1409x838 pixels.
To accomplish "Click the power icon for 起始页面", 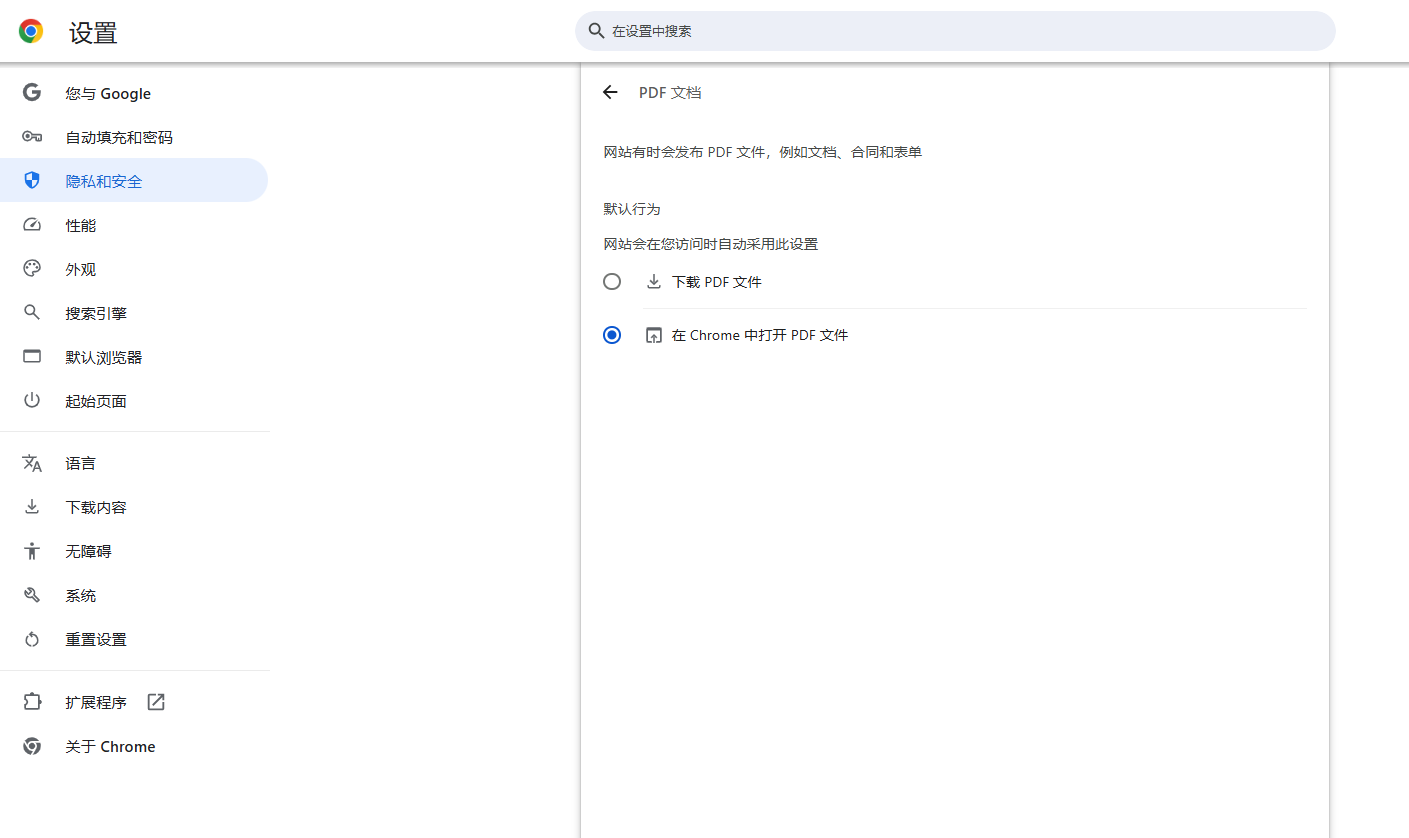I will (x=32, y=401).
